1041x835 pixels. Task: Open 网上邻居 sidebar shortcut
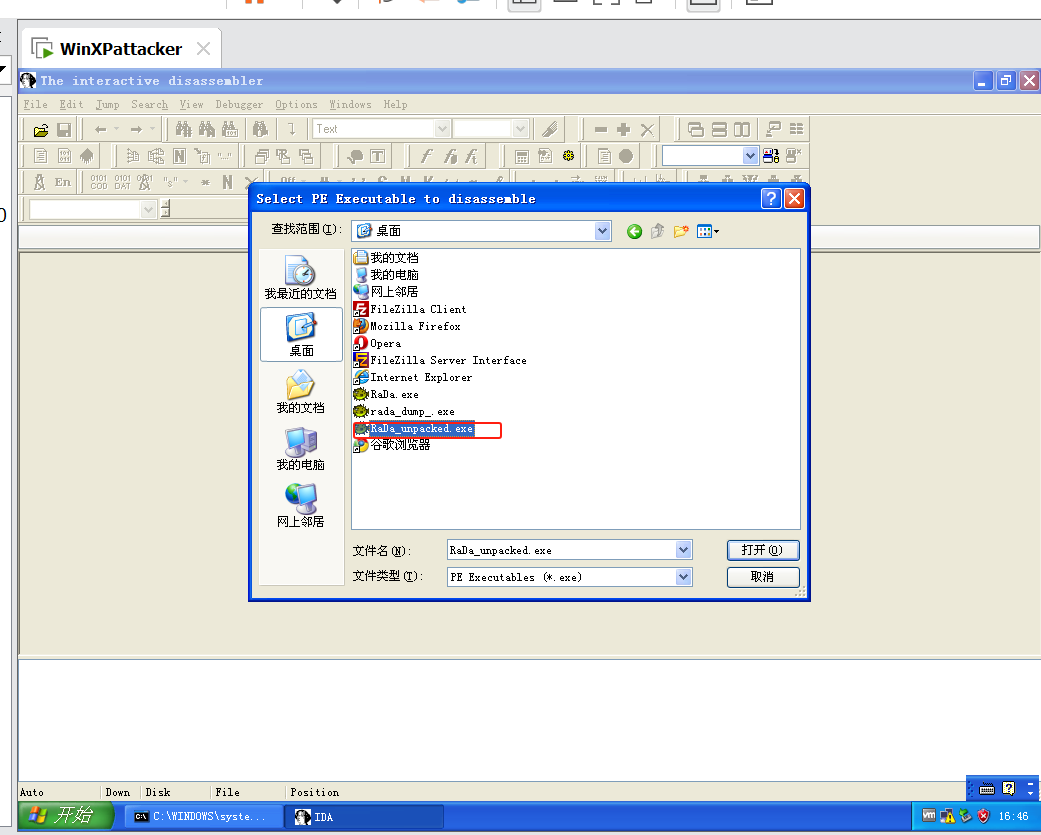point(301,505)
